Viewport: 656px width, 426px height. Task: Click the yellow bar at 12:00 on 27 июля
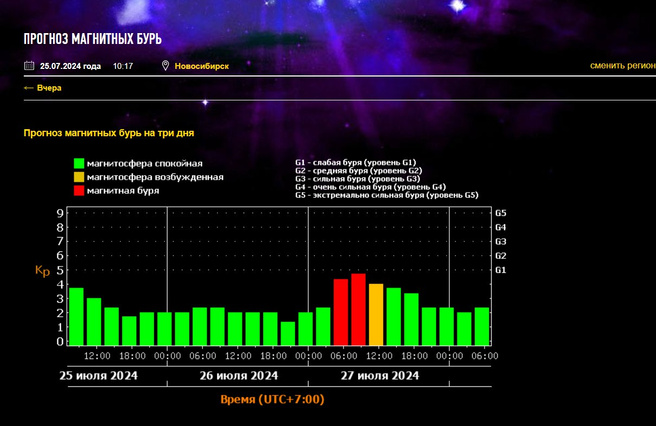click(376, 314)
